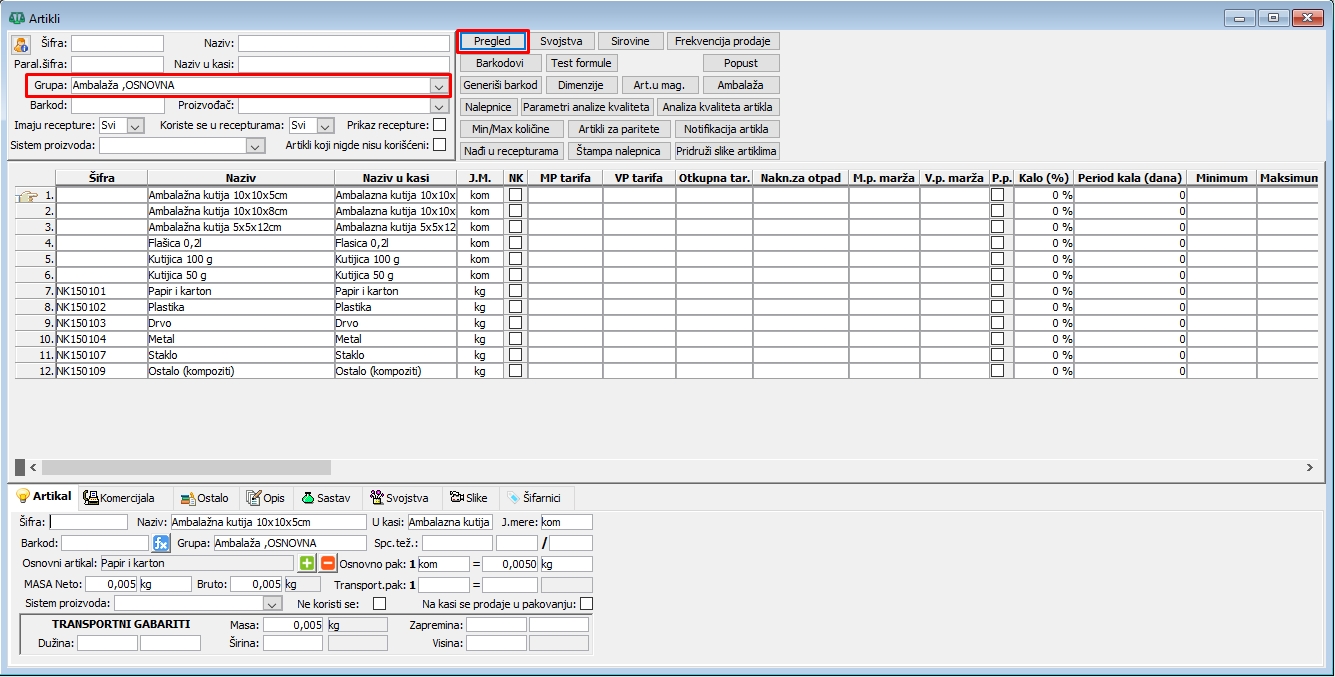This screenshot has width=1335, height=677.
Task: Click the green plus icon for Osnovni artikal
Action: (x=308, y=563)
